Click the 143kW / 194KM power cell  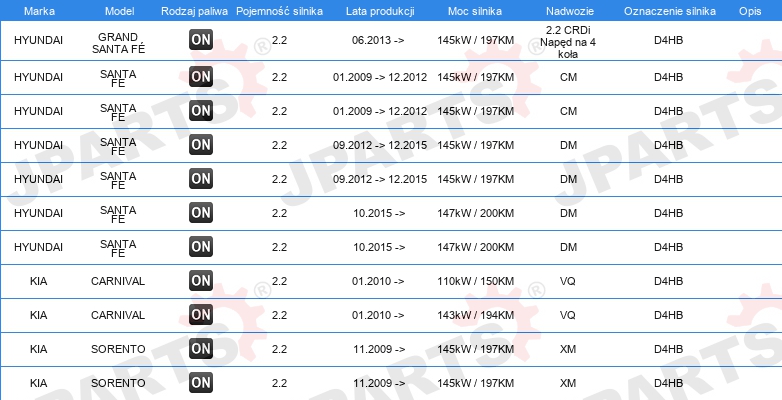coord(475,315)
